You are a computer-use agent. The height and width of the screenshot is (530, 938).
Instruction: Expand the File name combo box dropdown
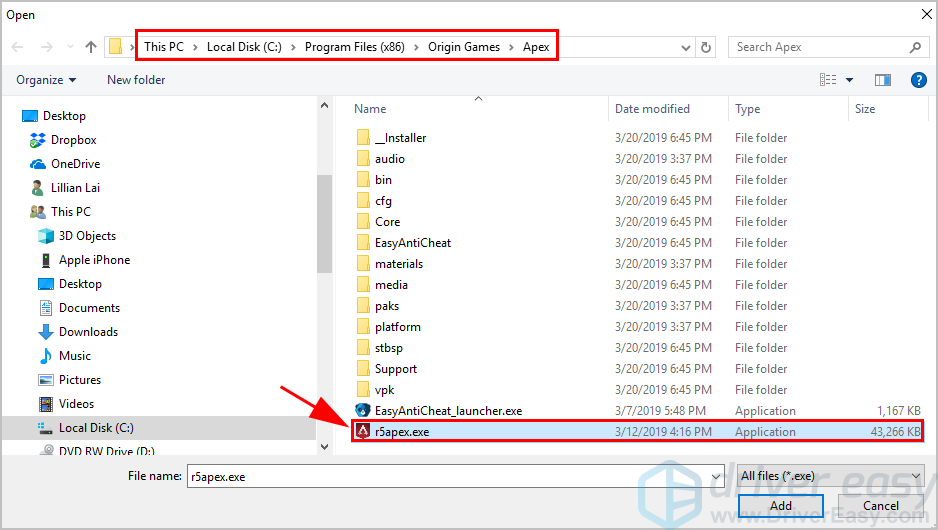pyautogui.click(x=715, y=477)
